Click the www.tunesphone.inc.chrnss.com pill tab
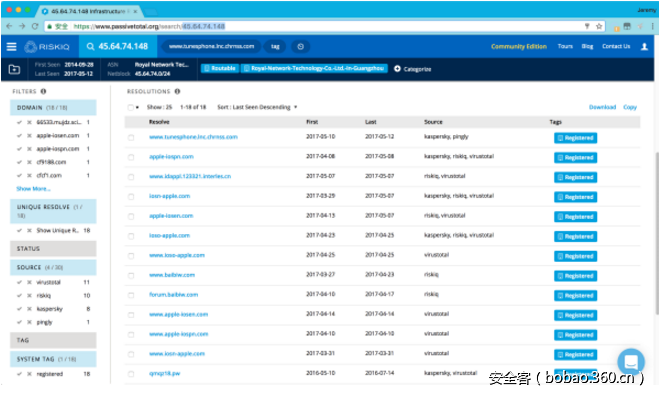Viewport: 659px width, 396px height. click(211, 47)
